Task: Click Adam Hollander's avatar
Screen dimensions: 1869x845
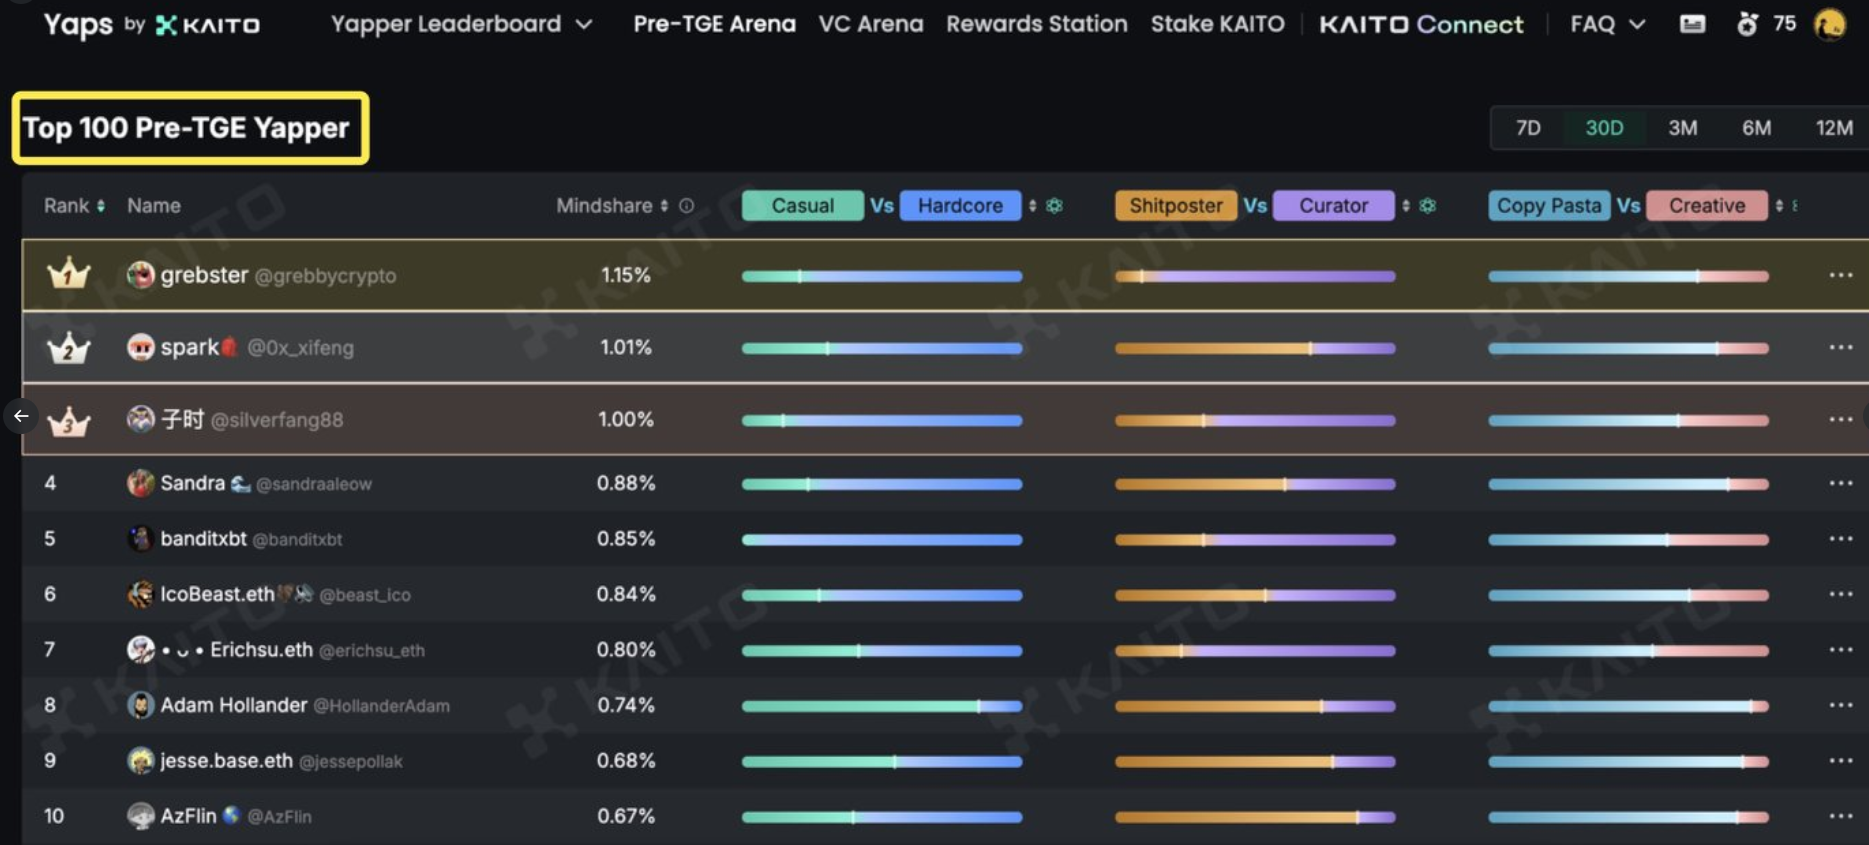Action: 141,705
